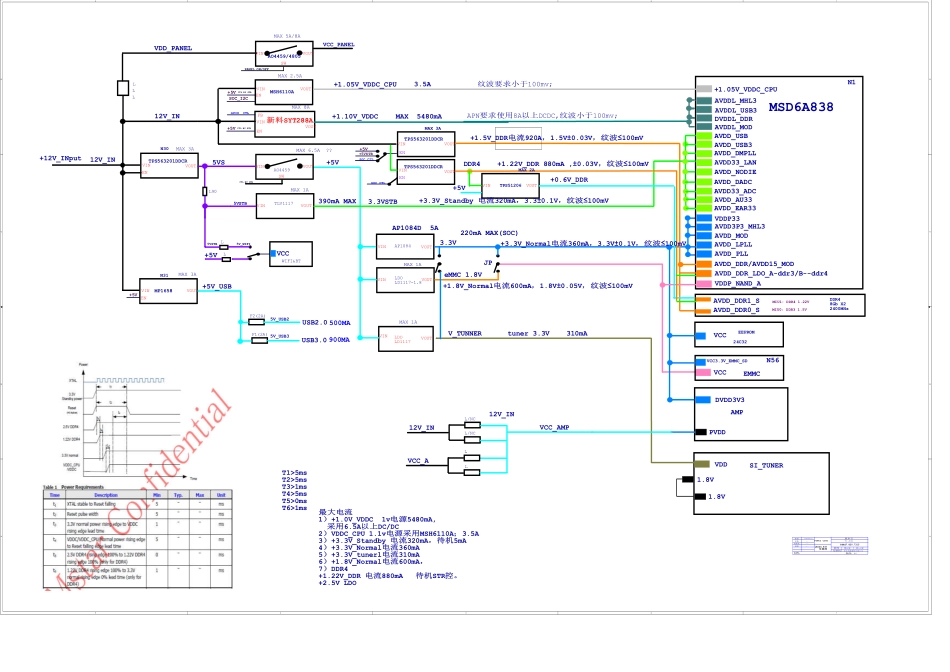Select the TPS51206 DDR regulator block

tap(511, 186)
